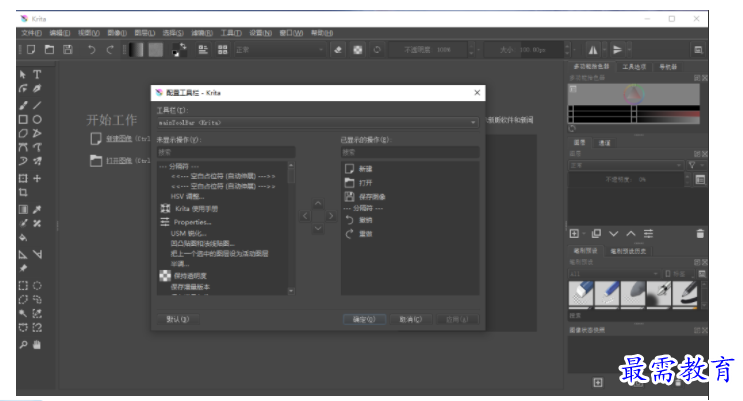
Task: Select the shape select arrow tool
Action: 23,74
